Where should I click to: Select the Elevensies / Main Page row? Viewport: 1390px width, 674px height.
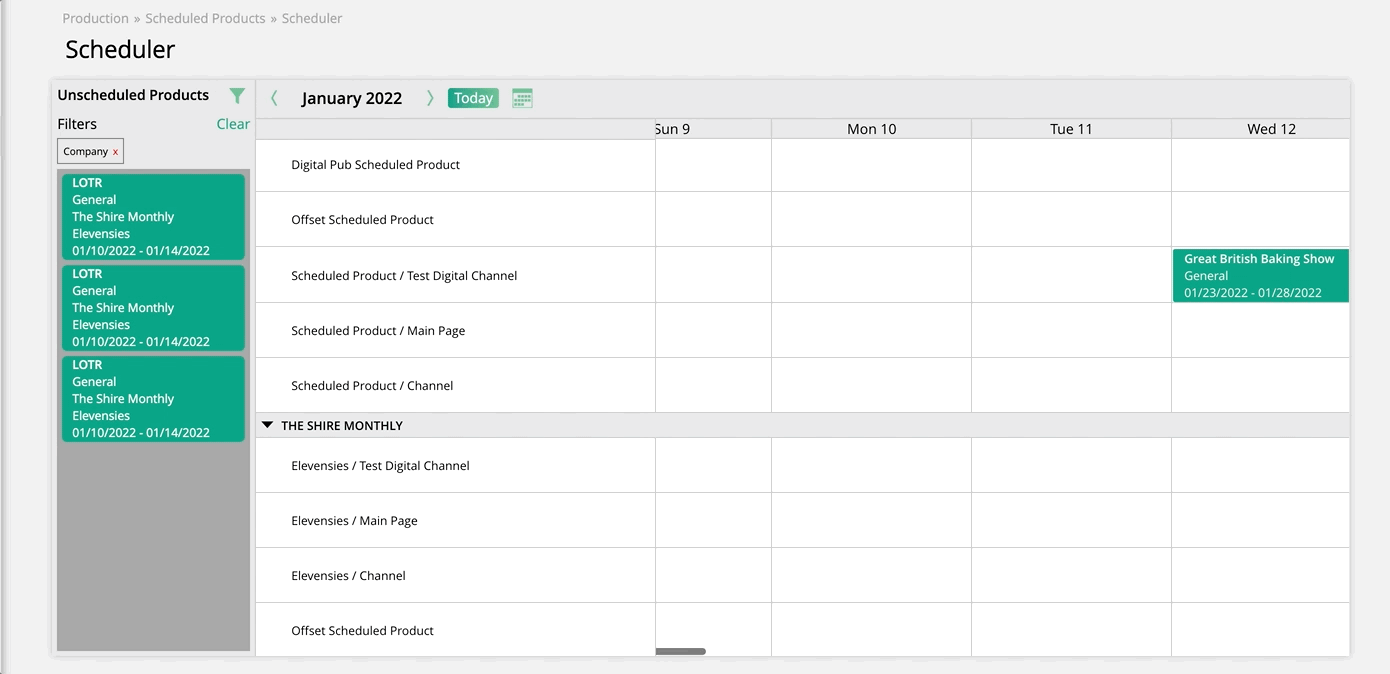tap(354, 520)
